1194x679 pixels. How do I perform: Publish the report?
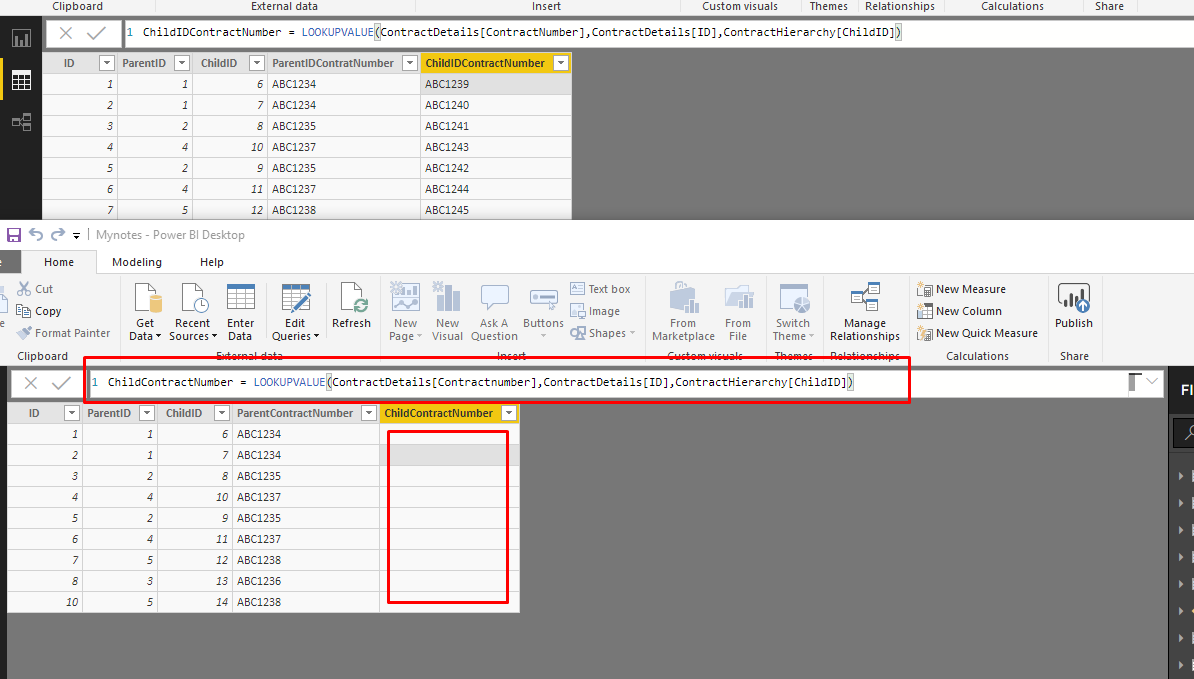coord(1074,306)
